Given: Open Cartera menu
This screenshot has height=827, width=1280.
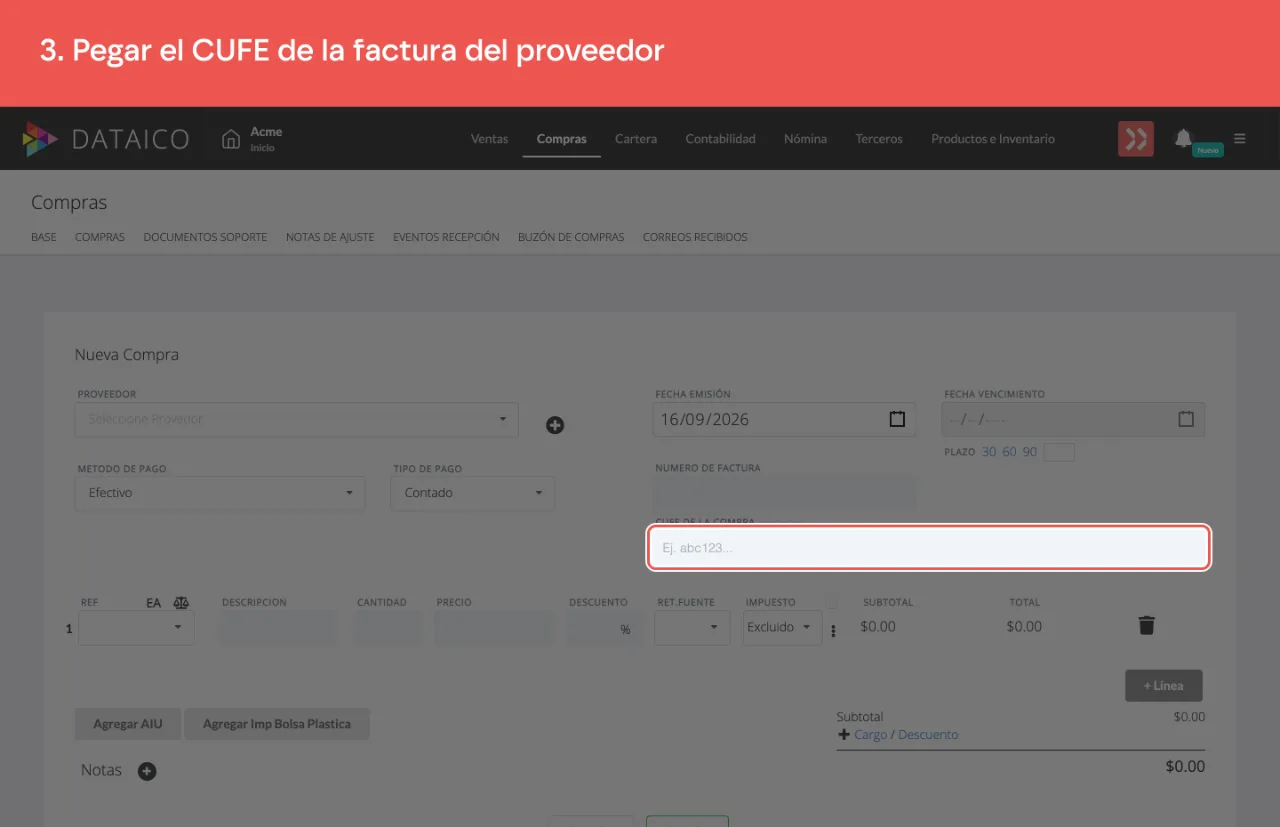Looking at the screenshot, I should tap(636, 139).
